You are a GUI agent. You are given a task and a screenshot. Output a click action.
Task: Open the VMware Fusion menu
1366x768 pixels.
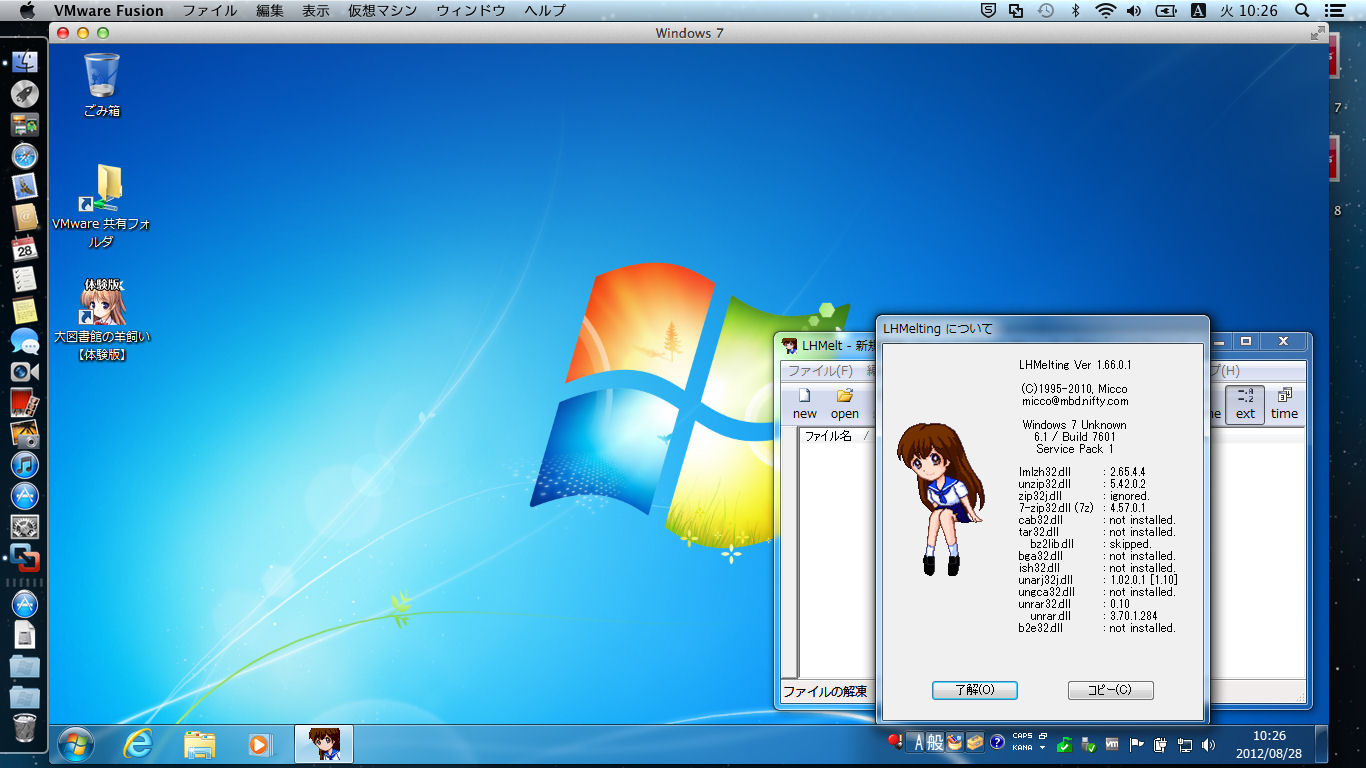coord(108,10)
